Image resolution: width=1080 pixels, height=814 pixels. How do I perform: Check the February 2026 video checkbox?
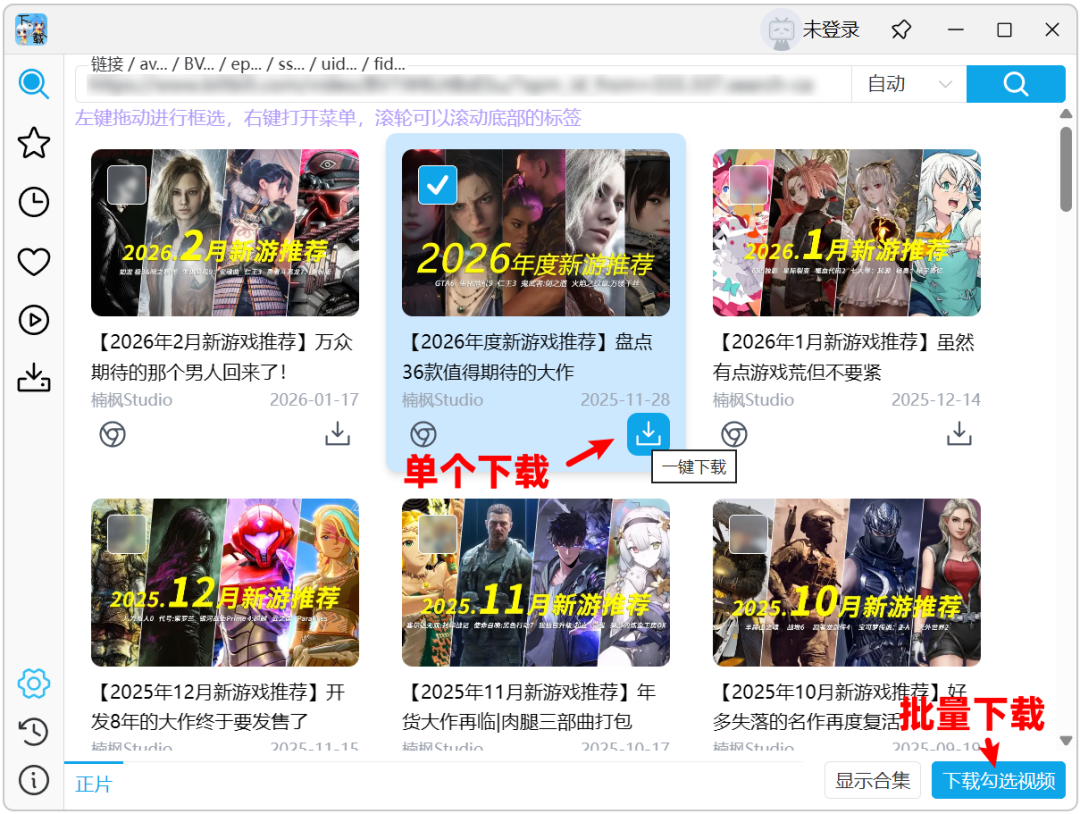pyautogui.click(x=127, y=185)
